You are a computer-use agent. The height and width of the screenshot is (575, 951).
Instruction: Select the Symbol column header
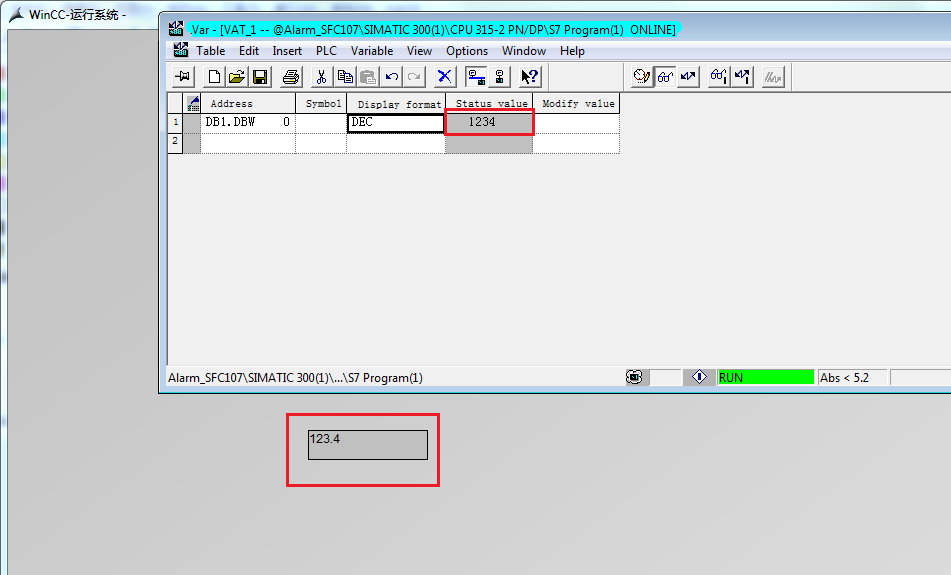pyautogui.click(x=321, y=103)
